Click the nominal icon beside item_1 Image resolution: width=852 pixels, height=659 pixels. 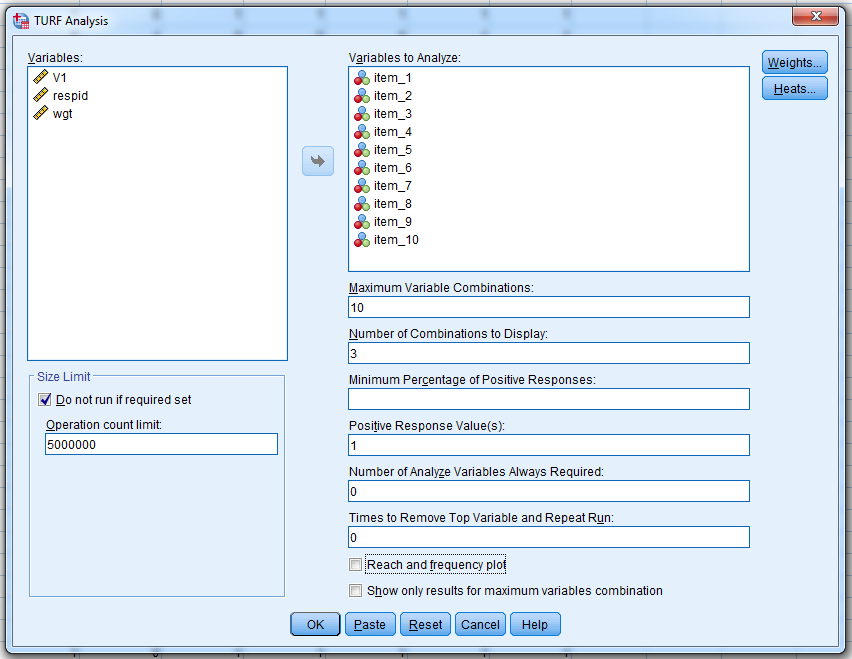361,77
